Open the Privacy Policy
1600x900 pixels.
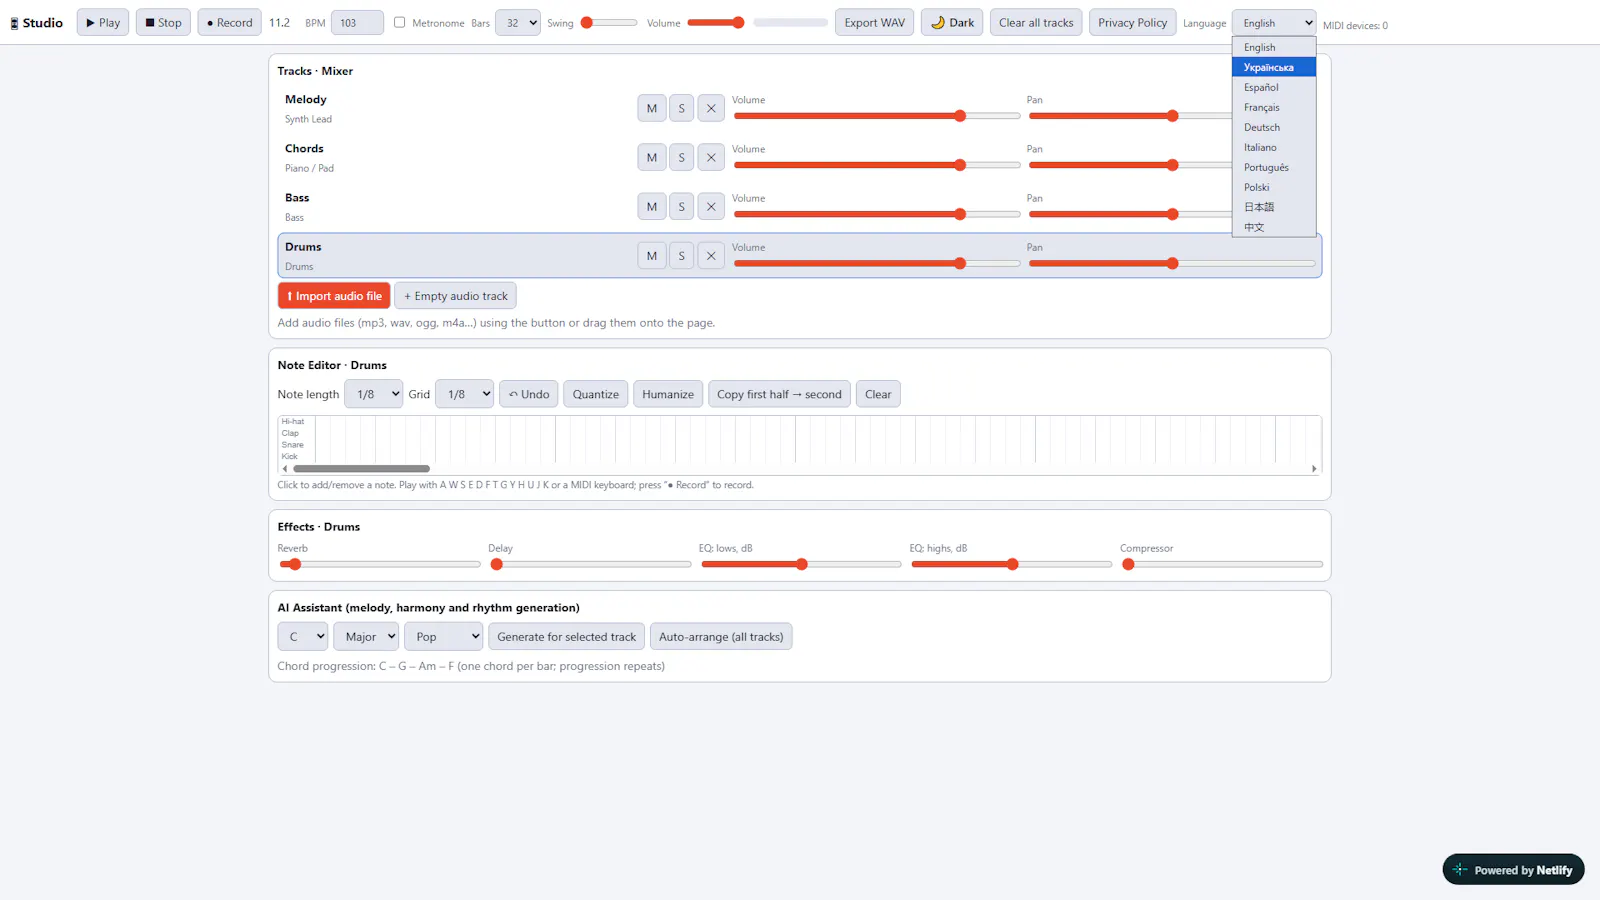pos(1133,23)
